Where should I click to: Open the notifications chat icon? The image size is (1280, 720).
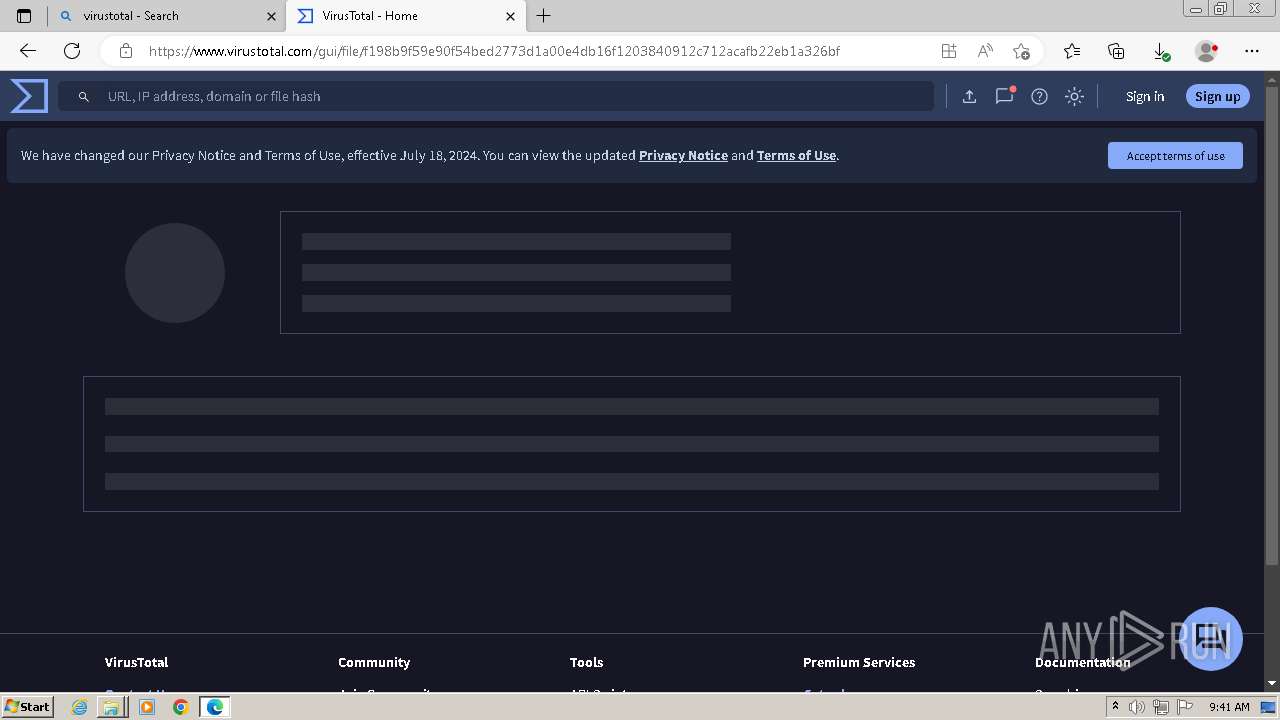pos(1004,96)
